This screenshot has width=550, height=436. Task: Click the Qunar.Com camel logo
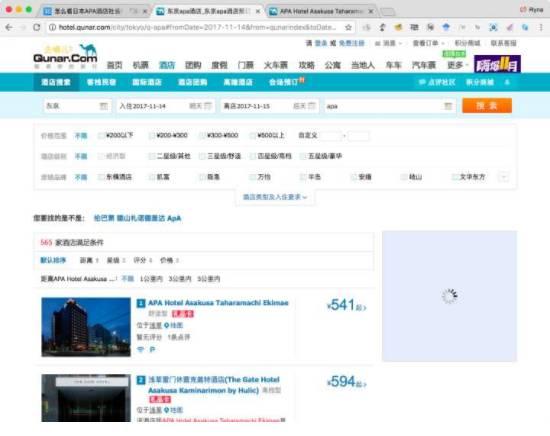pos(65,56)
